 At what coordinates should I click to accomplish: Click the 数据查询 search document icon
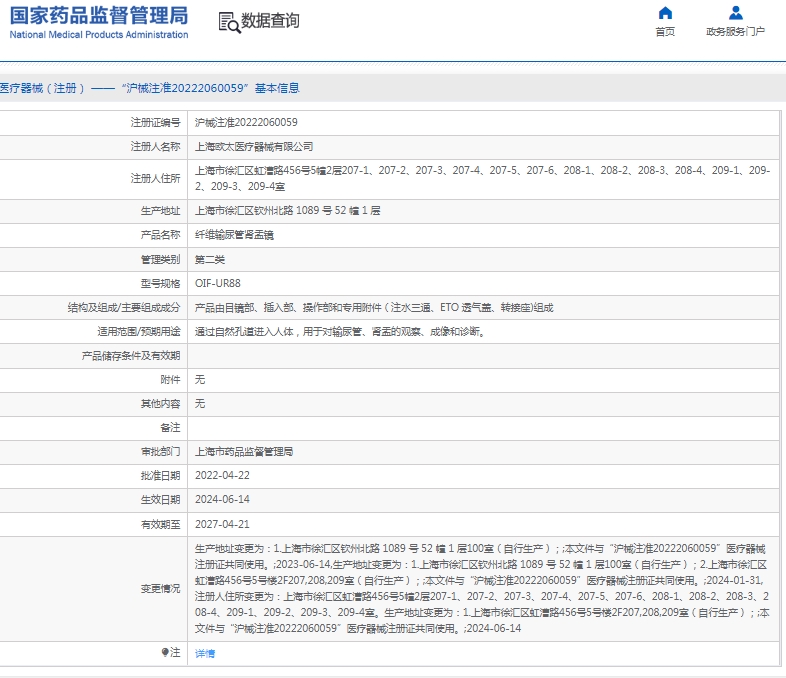coord(229,23)
